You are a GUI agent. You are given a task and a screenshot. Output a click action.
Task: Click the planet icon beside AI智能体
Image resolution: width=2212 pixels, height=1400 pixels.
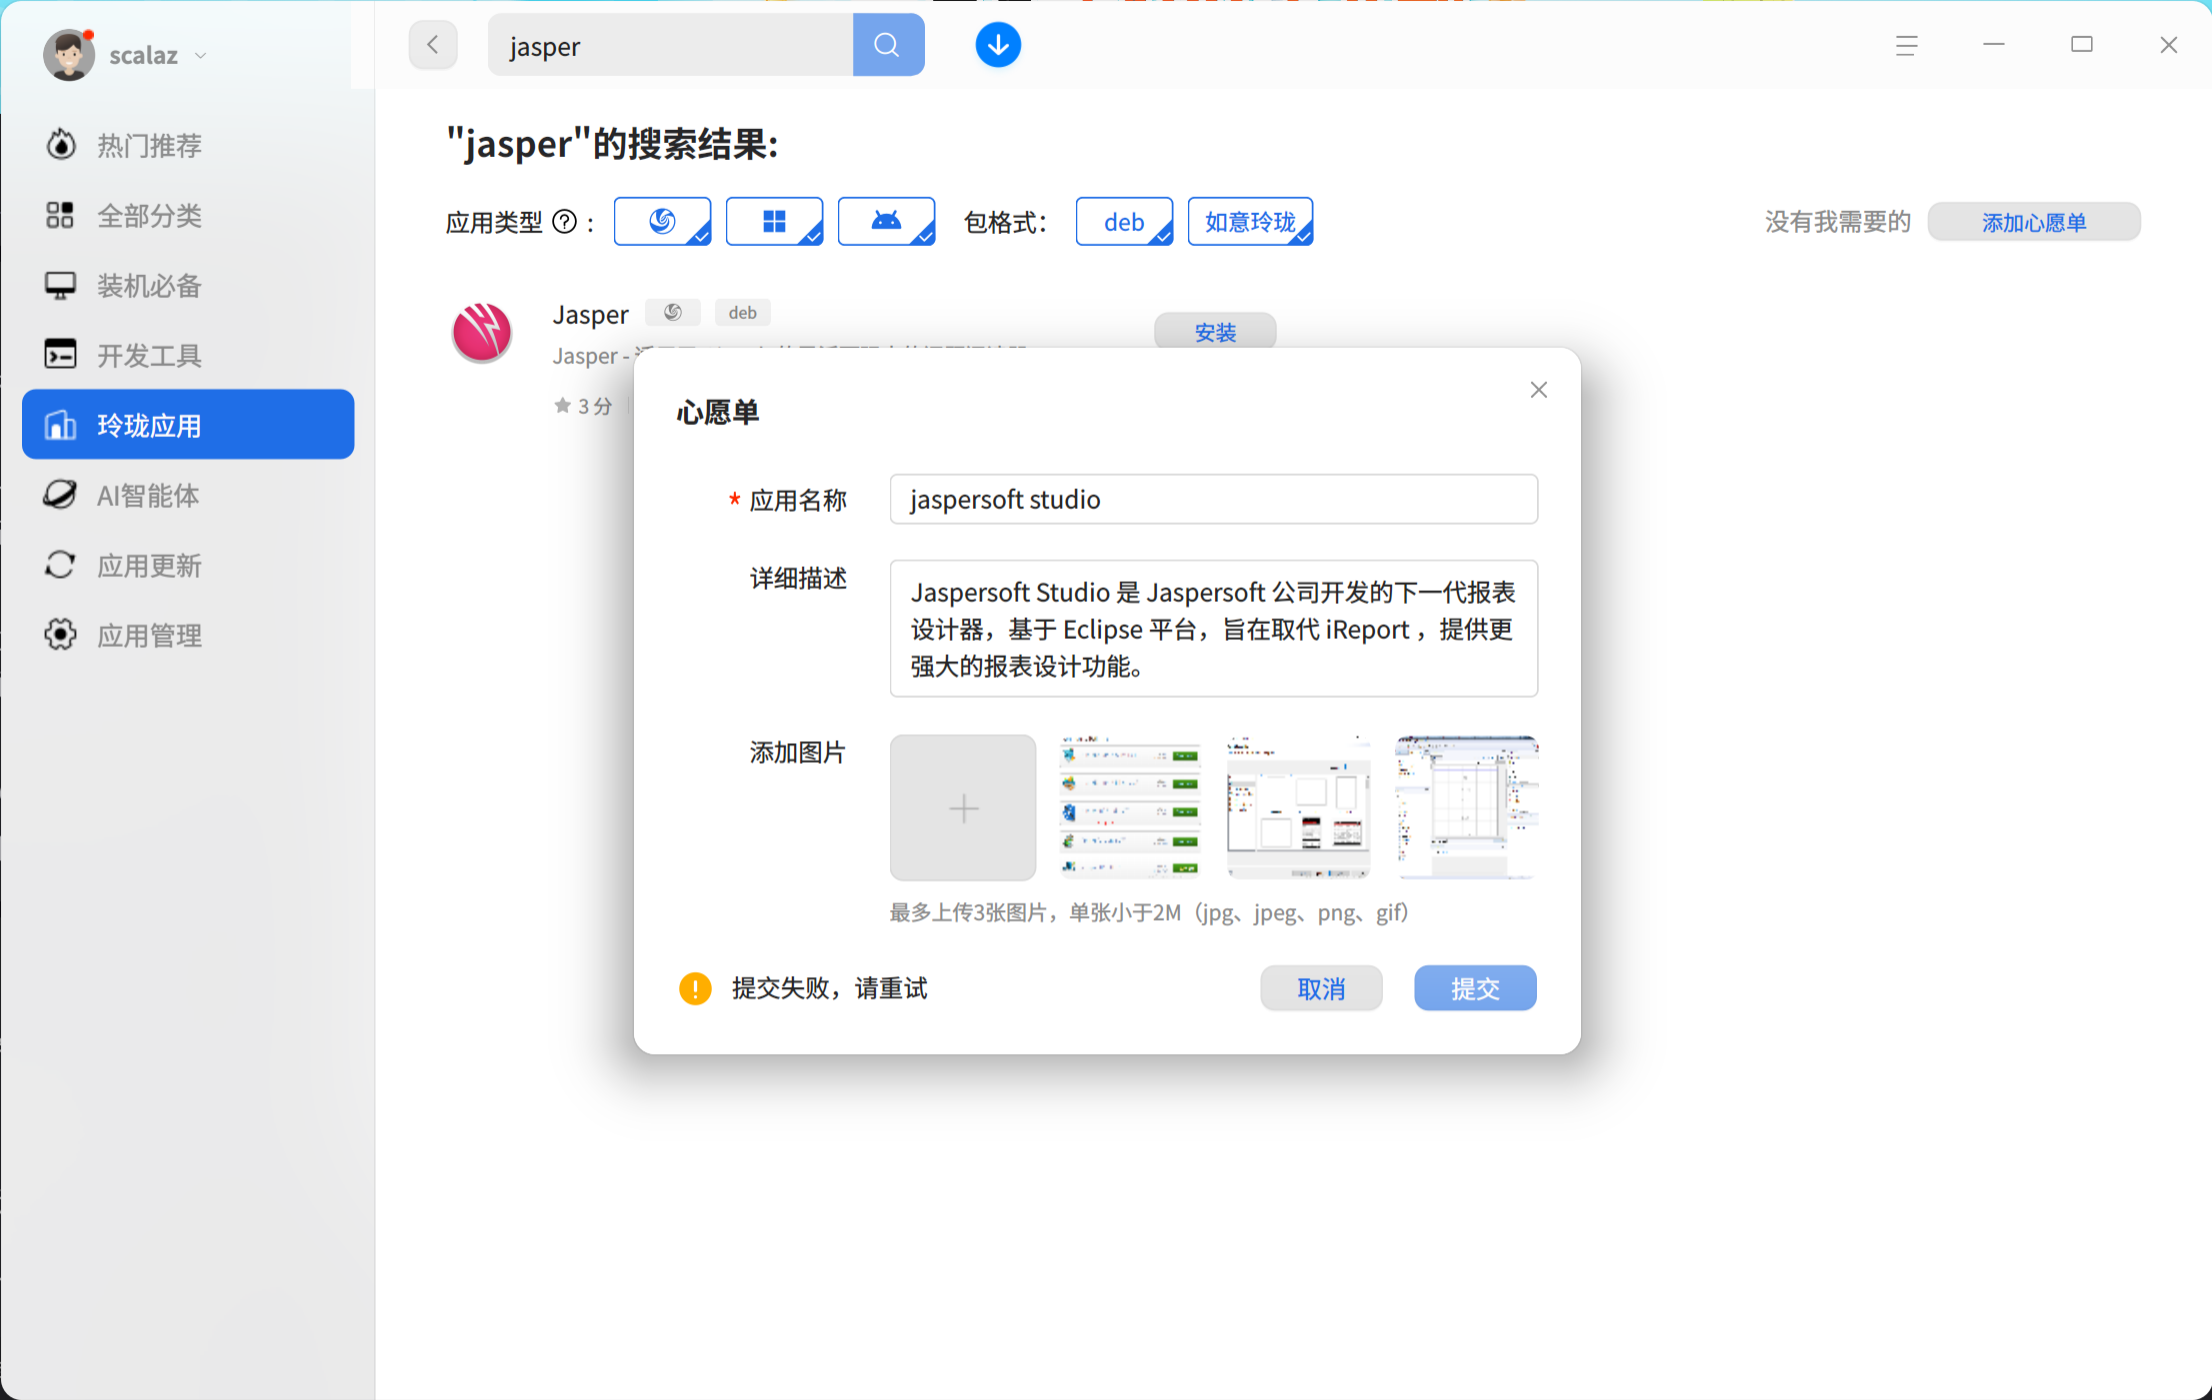point(60,494)
